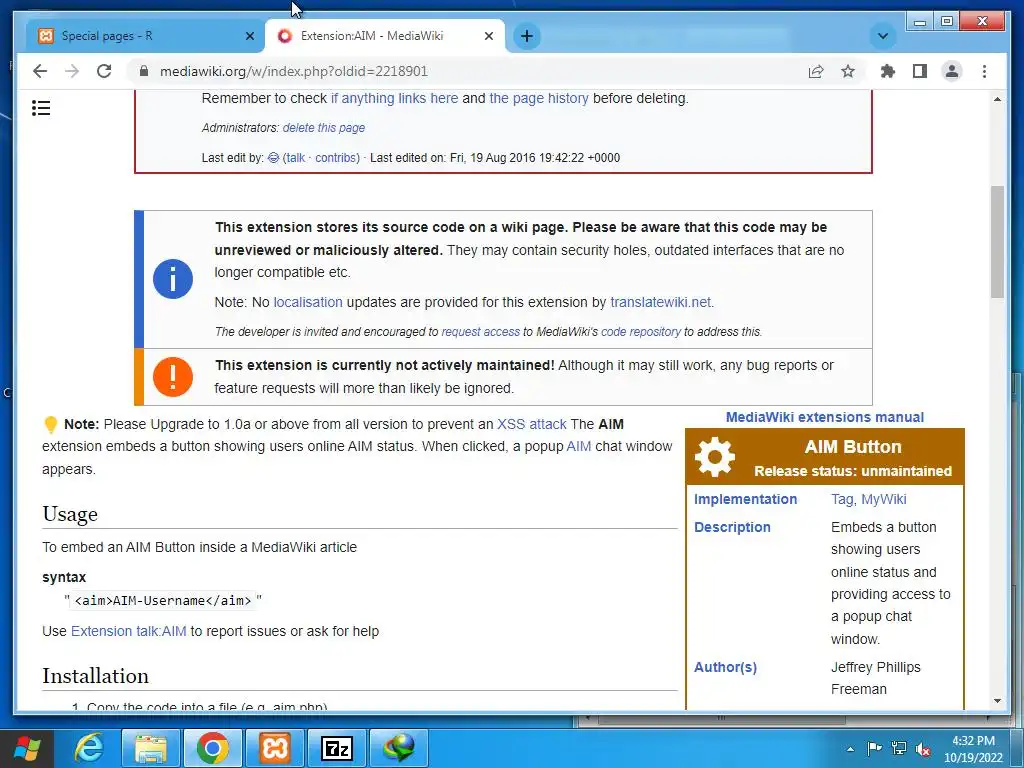
Task: Click the muted volume tray icon
Action: pos(923,749)
